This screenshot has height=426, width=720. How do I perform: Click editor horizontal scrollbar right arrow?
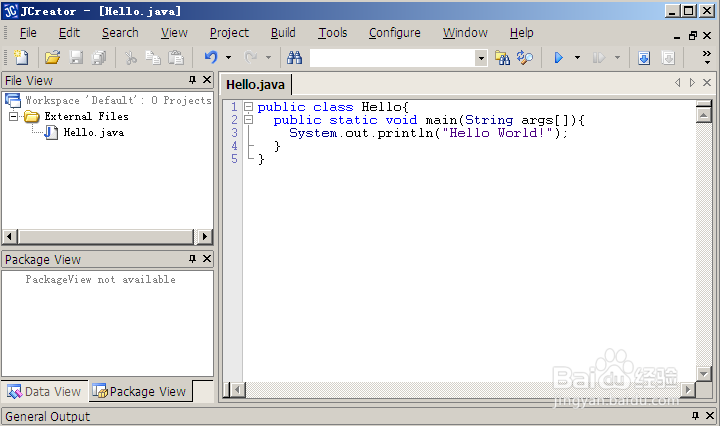(687, 390)
